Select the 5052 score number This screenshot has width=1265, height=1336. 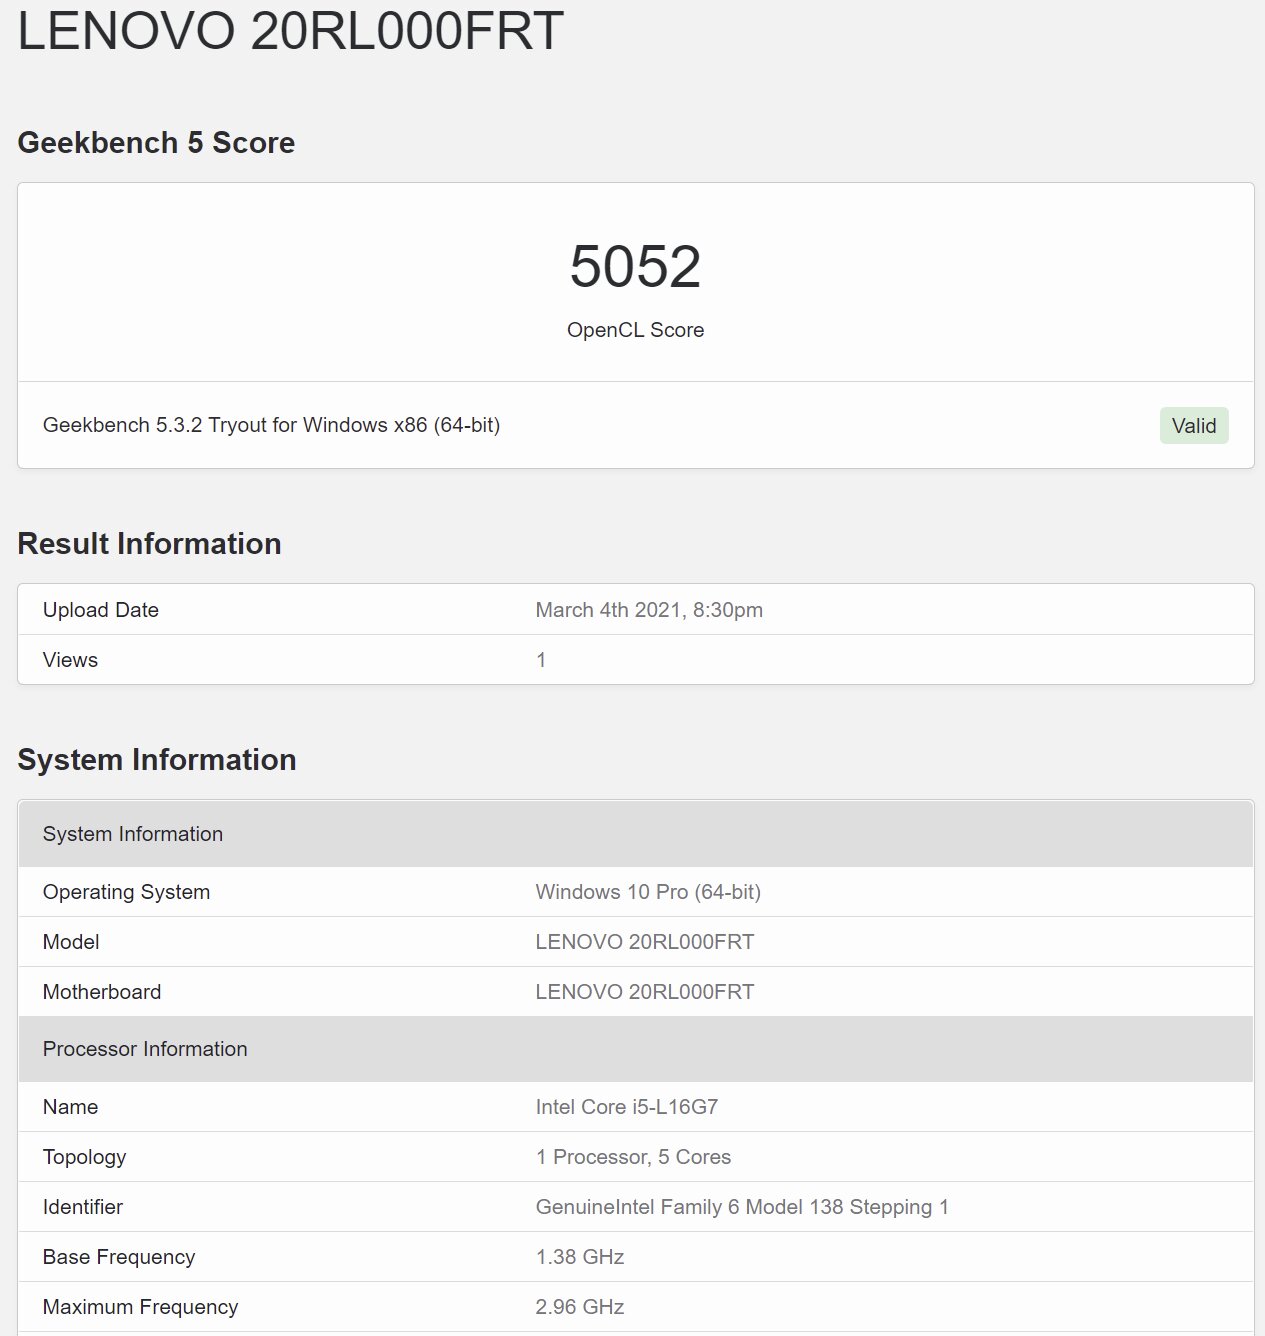pyautogui.click(x=635, y=266)
